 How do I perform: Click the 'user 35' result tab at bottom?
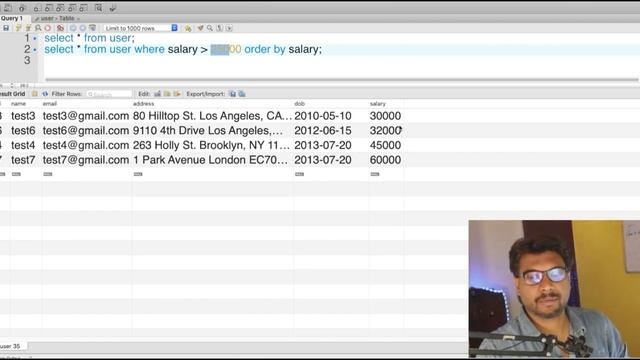pyautogui.click(x=11, y=346)
